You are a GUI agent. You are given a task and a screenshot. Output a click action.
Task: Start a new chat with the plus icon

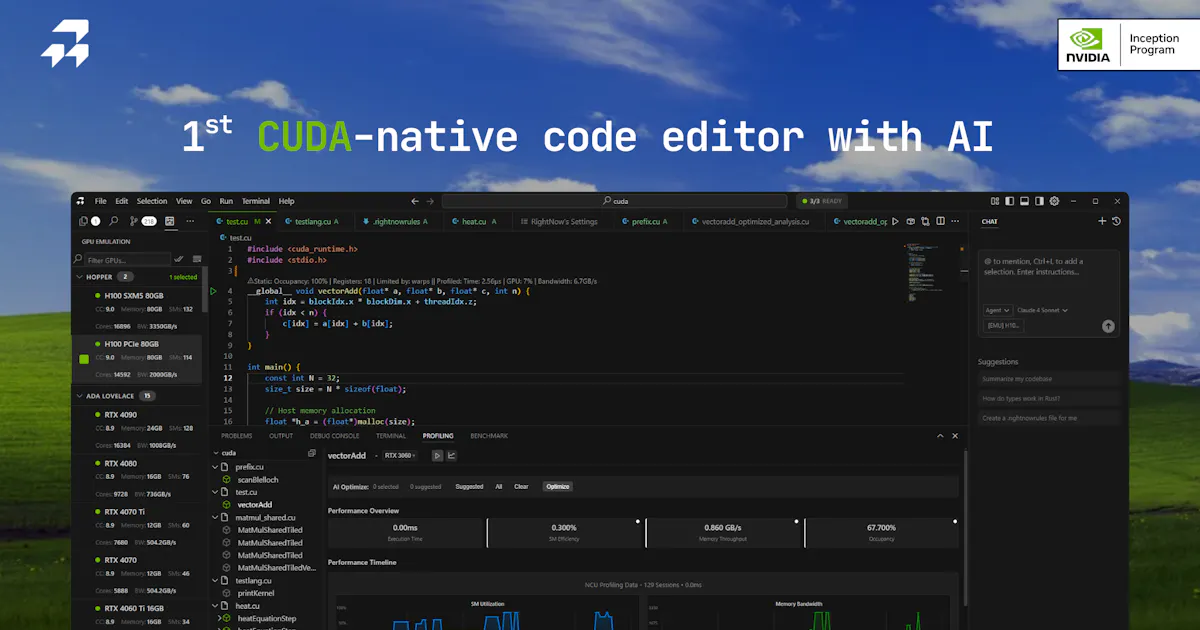coord(1102,221)
